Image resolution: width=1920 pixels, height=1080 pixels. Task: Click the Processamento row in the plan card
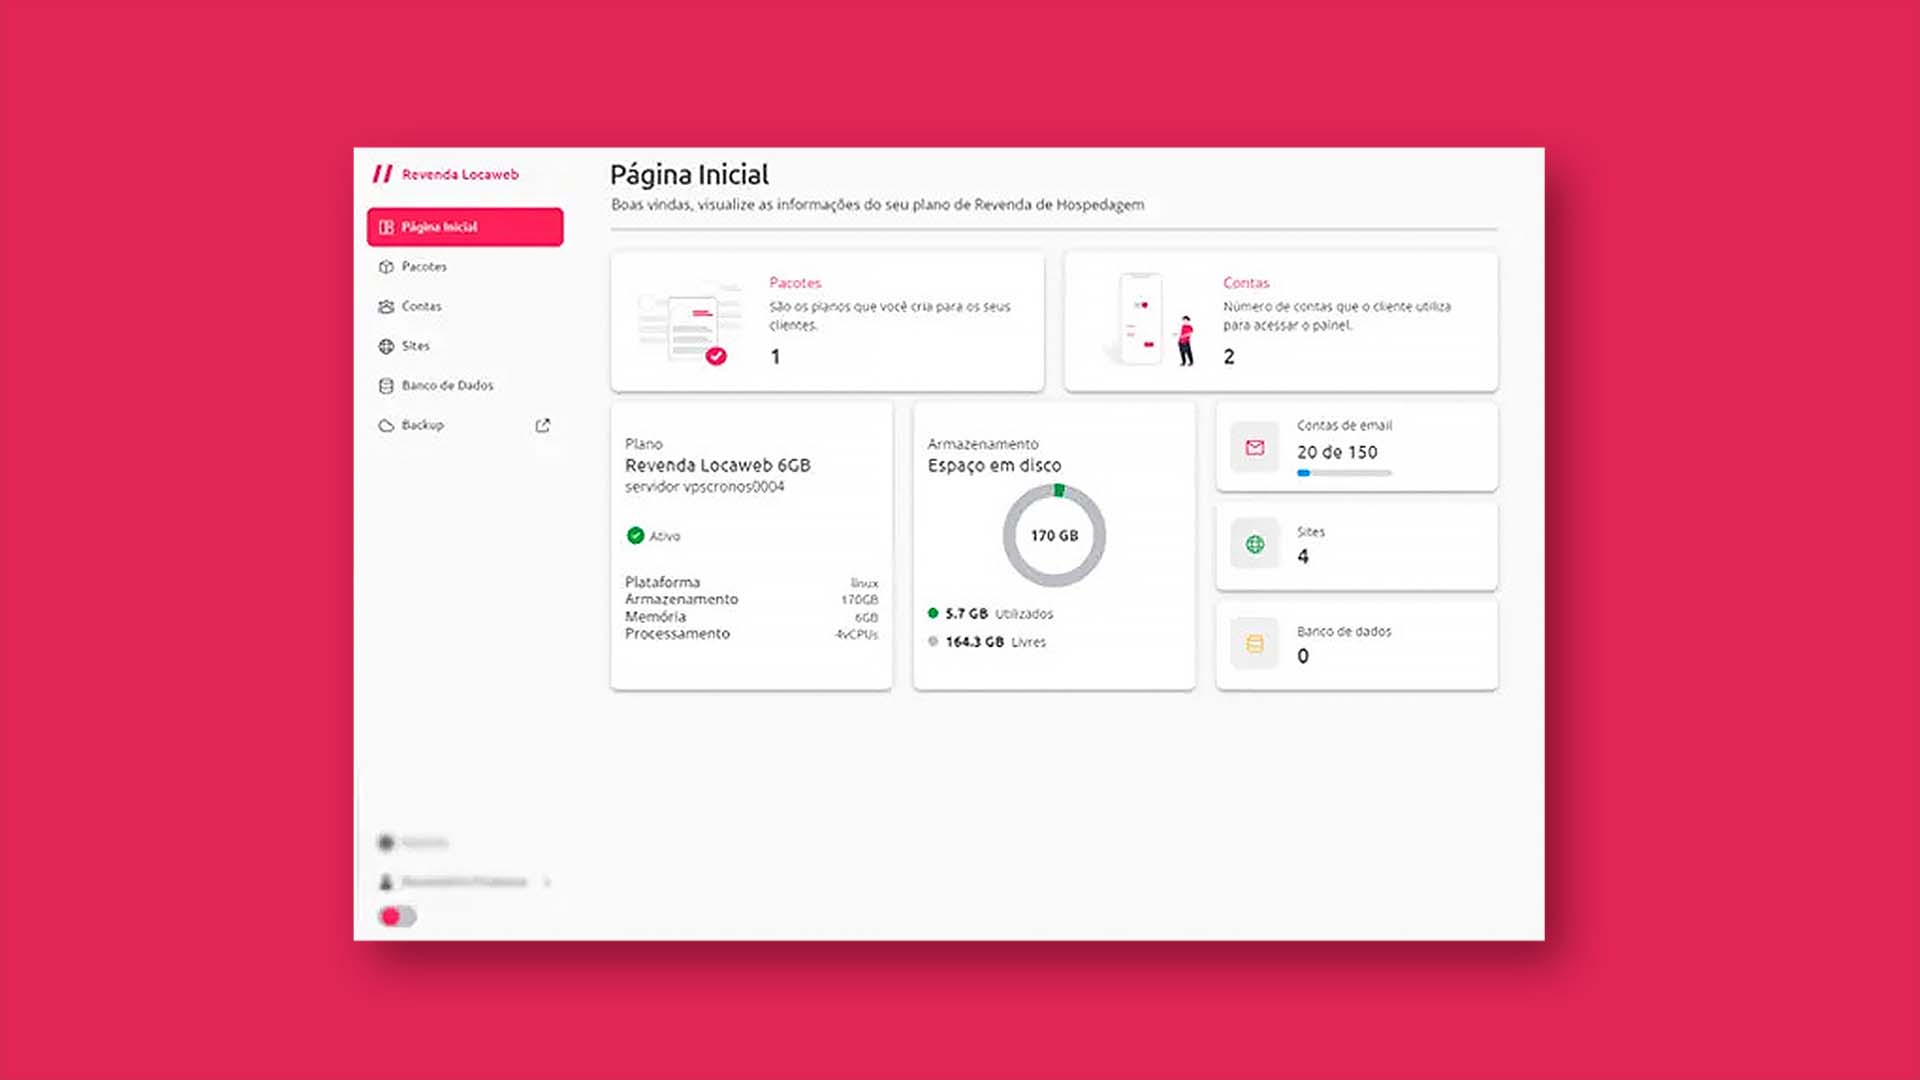[x=751, y=634]
